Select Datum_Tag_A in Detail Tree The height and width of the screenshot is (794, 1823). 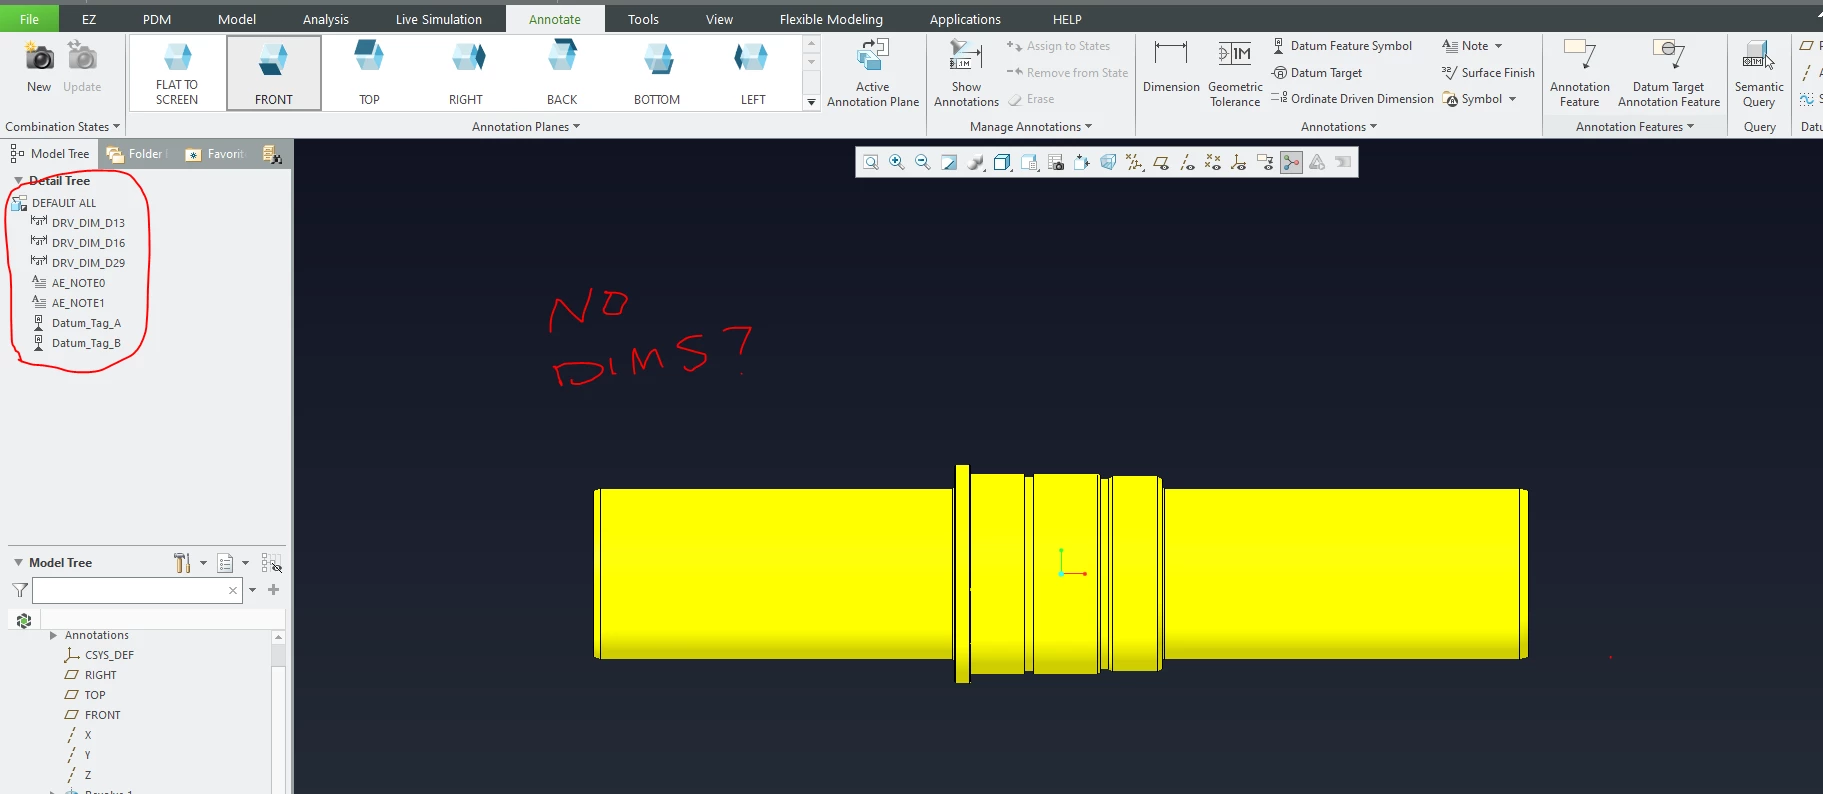click(x=86, y=323)
